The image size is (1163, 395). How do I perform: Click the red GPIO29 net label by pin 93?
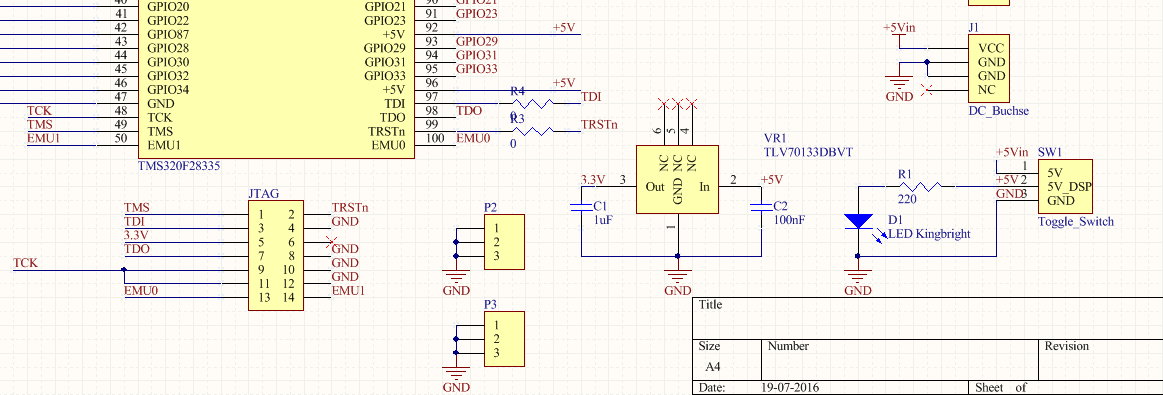476,42
